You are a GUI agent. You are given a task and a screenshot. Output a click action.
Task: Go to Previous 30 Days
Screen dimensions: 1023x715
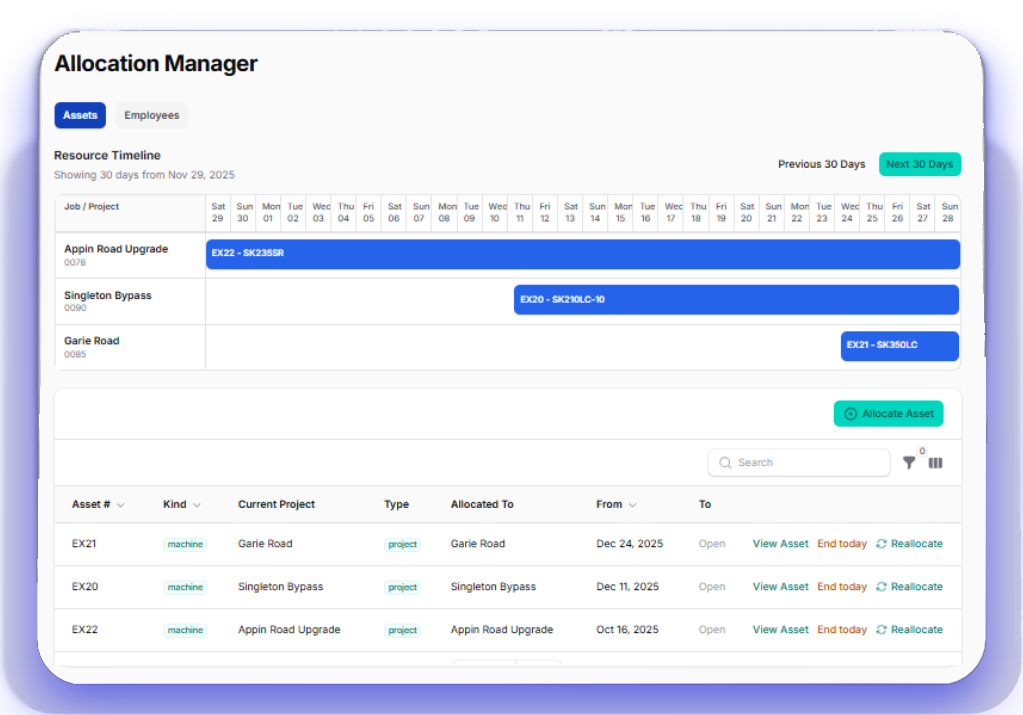tap(821, 164)
